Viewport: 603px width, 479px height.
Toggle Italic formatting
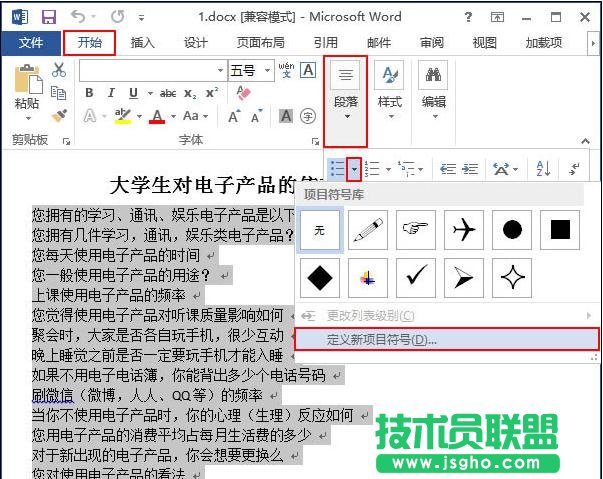click(x=111, y=93)
